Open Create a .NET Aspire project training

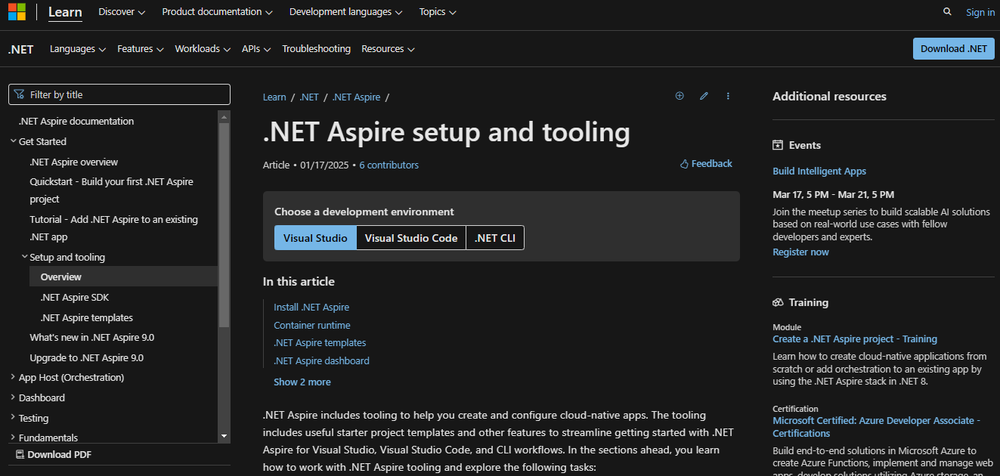pyautogui.click(x=855, y=339)
